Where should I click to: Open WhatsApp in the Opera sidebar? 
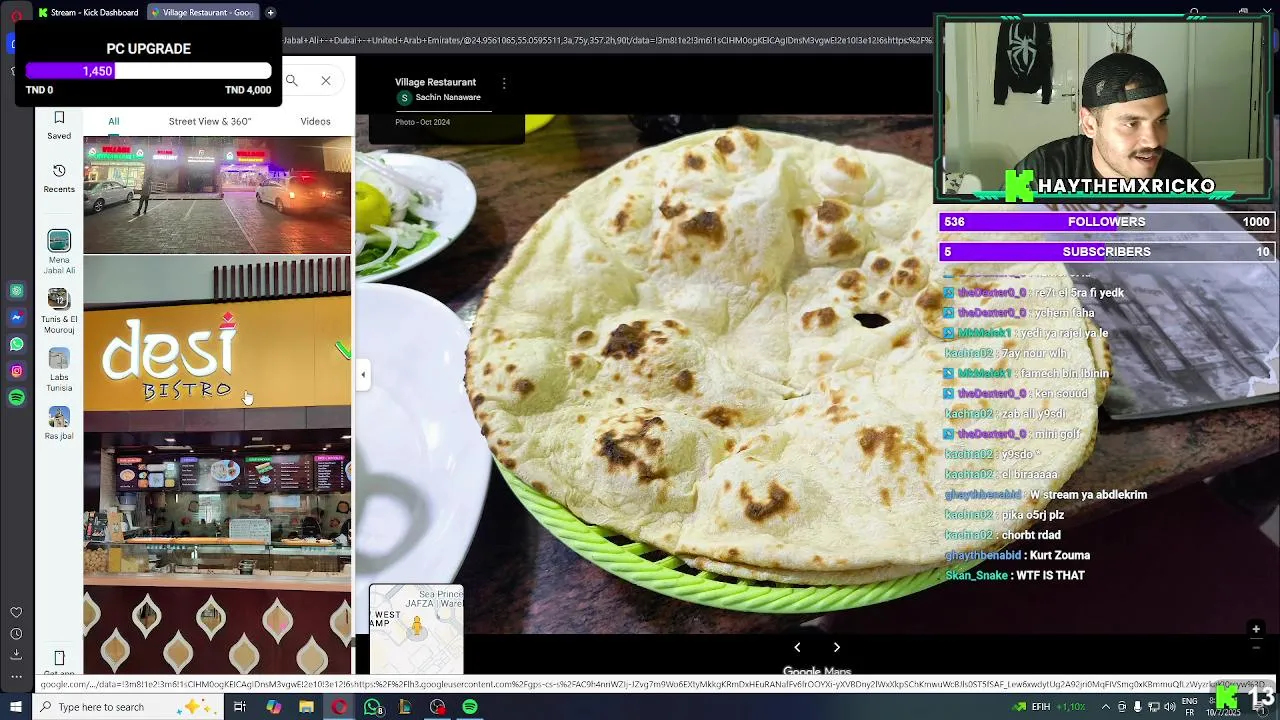(17, 344)
